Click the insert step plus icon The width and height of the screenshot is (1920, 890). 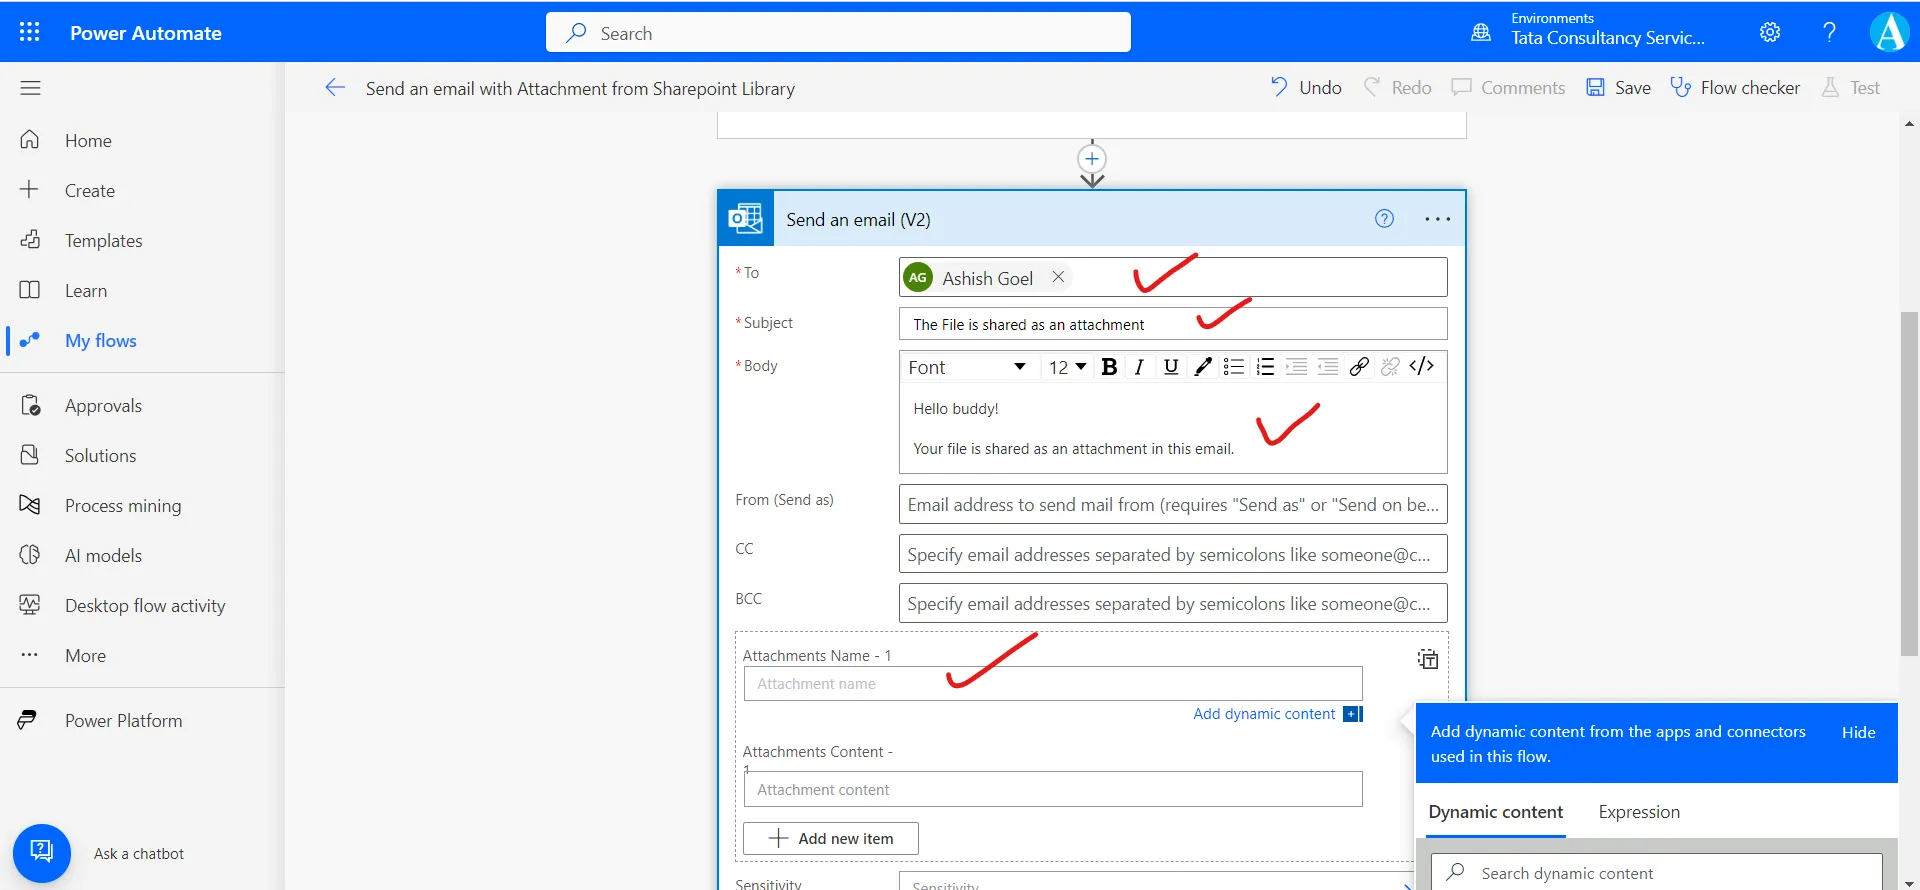coord(1092,158)
